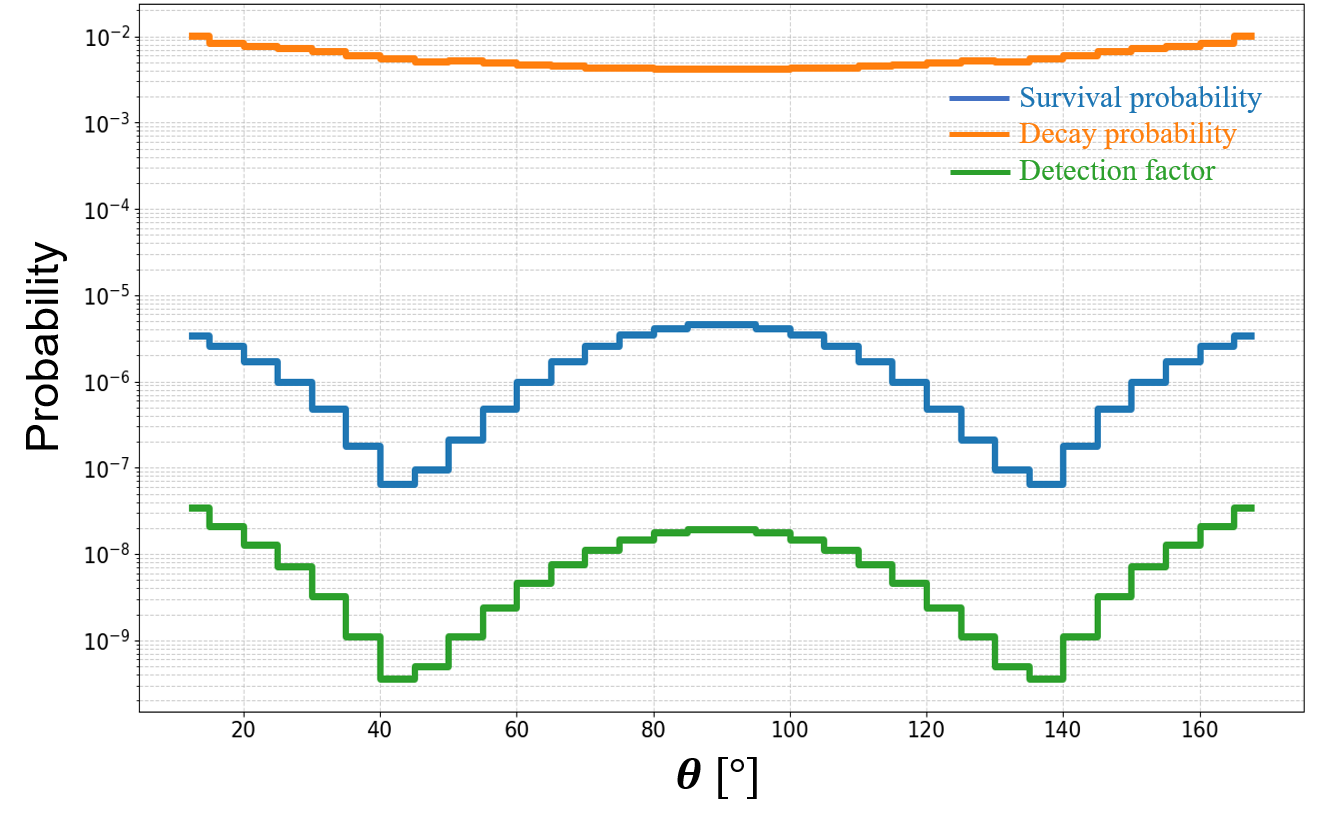Click the 'Probability' y-axis title
Image resolution: width=1320 pixels, height=822 pixels.
44,347
